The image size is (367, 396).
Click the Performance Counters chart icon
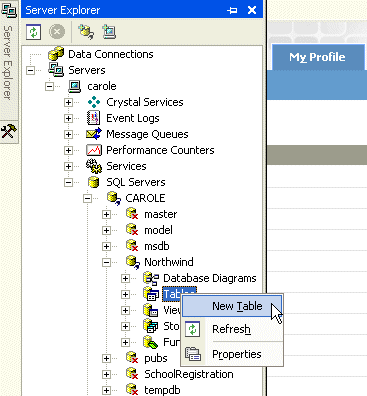(94, 150)
